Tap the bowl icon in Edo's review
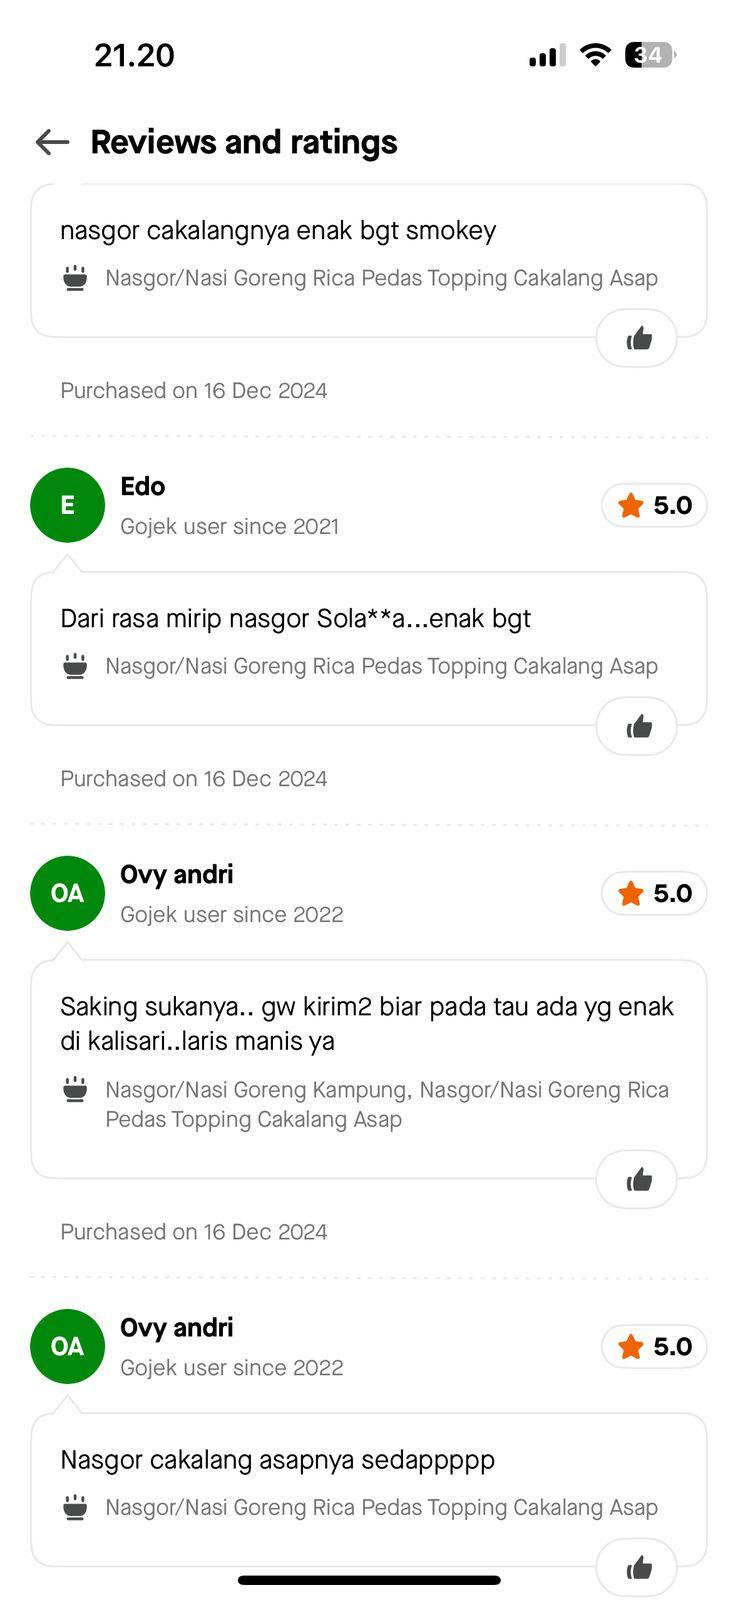The width and height of the screenshot is (738, 1600). tap(75, 666)
